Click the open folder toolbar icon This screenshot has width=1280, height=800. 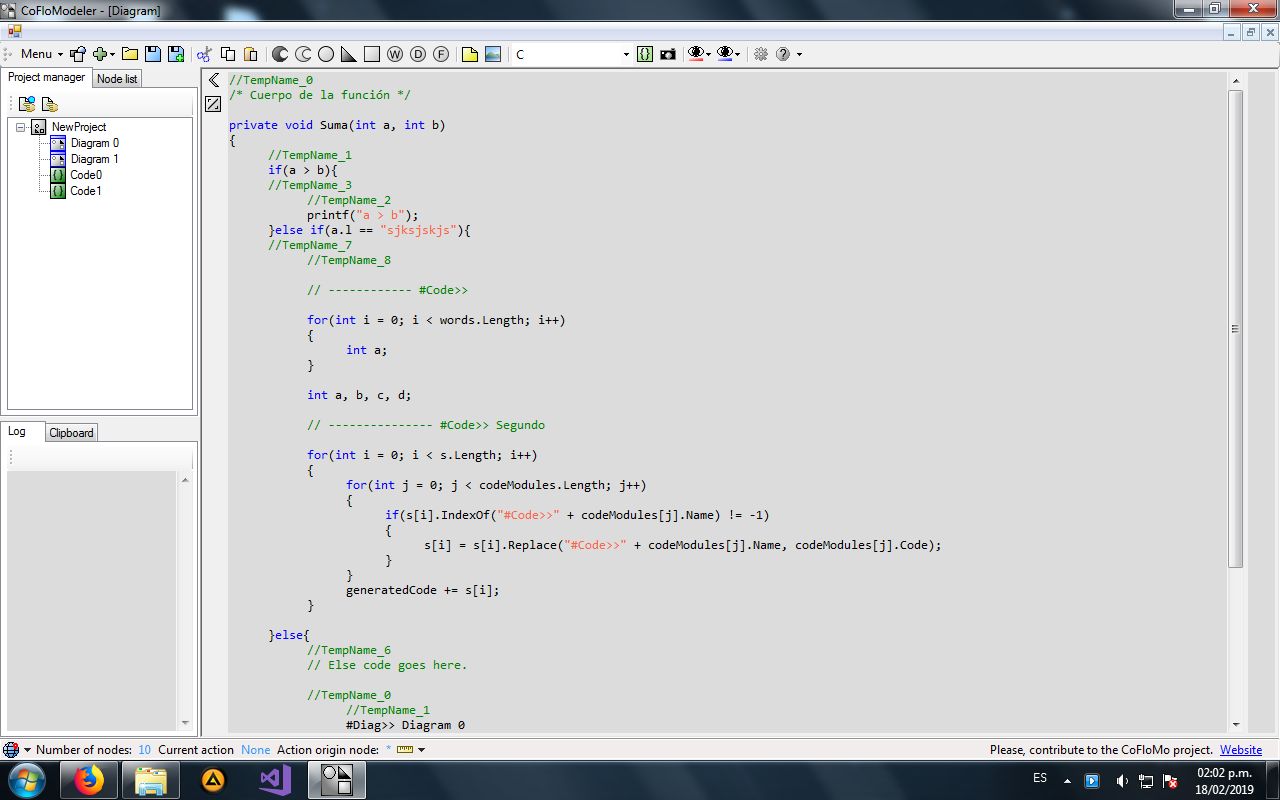coord(130,54)
